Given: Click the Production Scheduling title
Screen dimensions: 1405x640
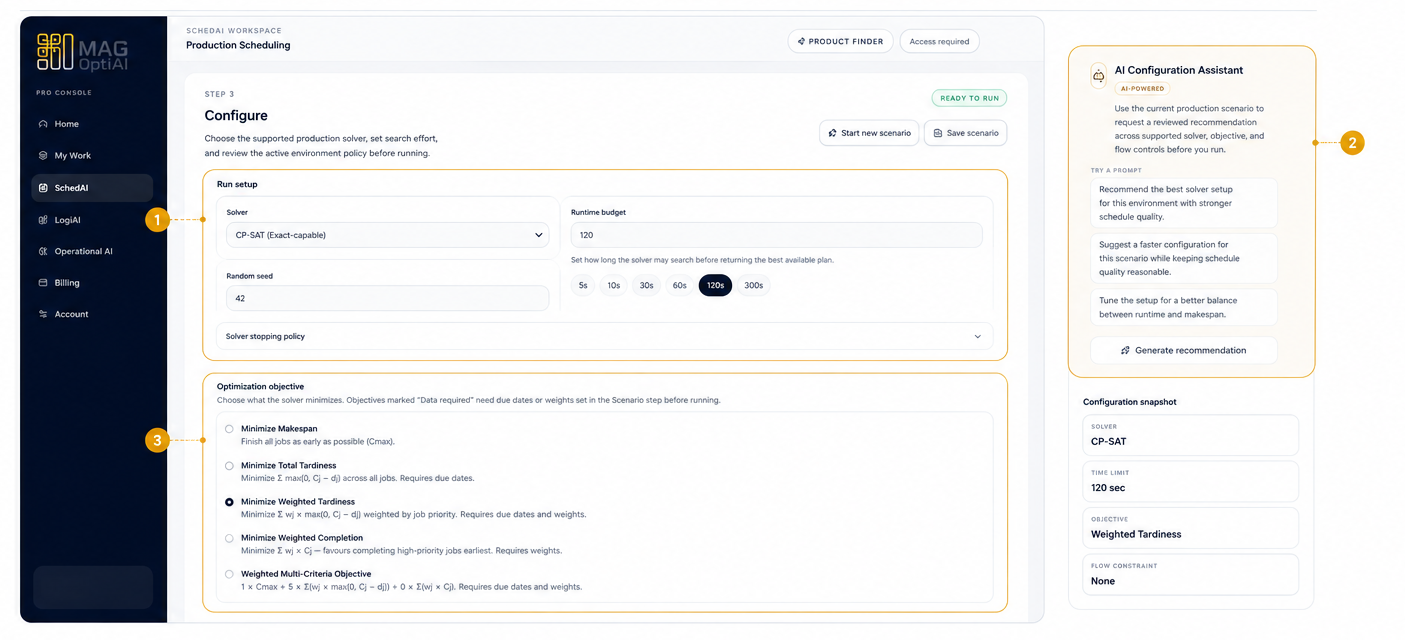Looking at the screenshot, I should point(238,45).
